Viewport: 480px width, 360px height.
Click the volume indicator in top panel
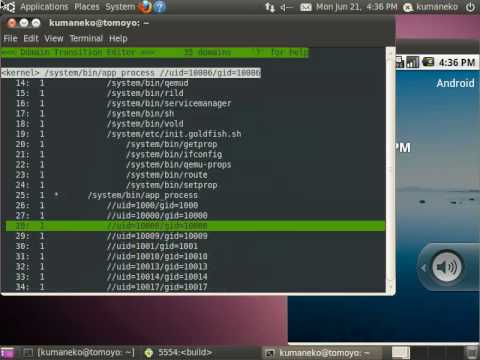pos(286,7)
